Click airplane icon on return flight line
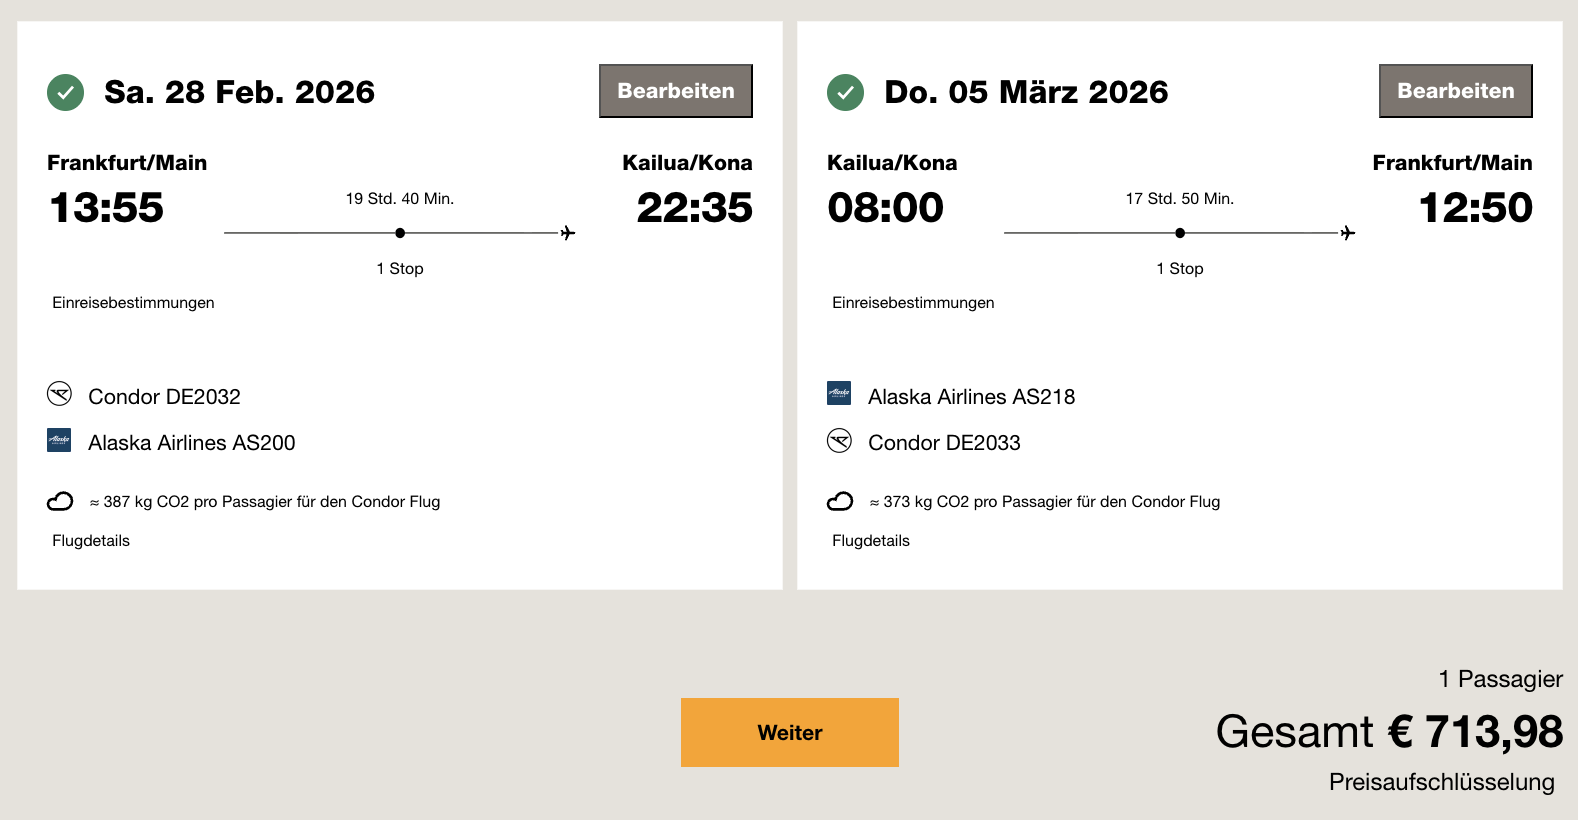The width and height of the screenshot is (1578, 820). [1348, 233]
